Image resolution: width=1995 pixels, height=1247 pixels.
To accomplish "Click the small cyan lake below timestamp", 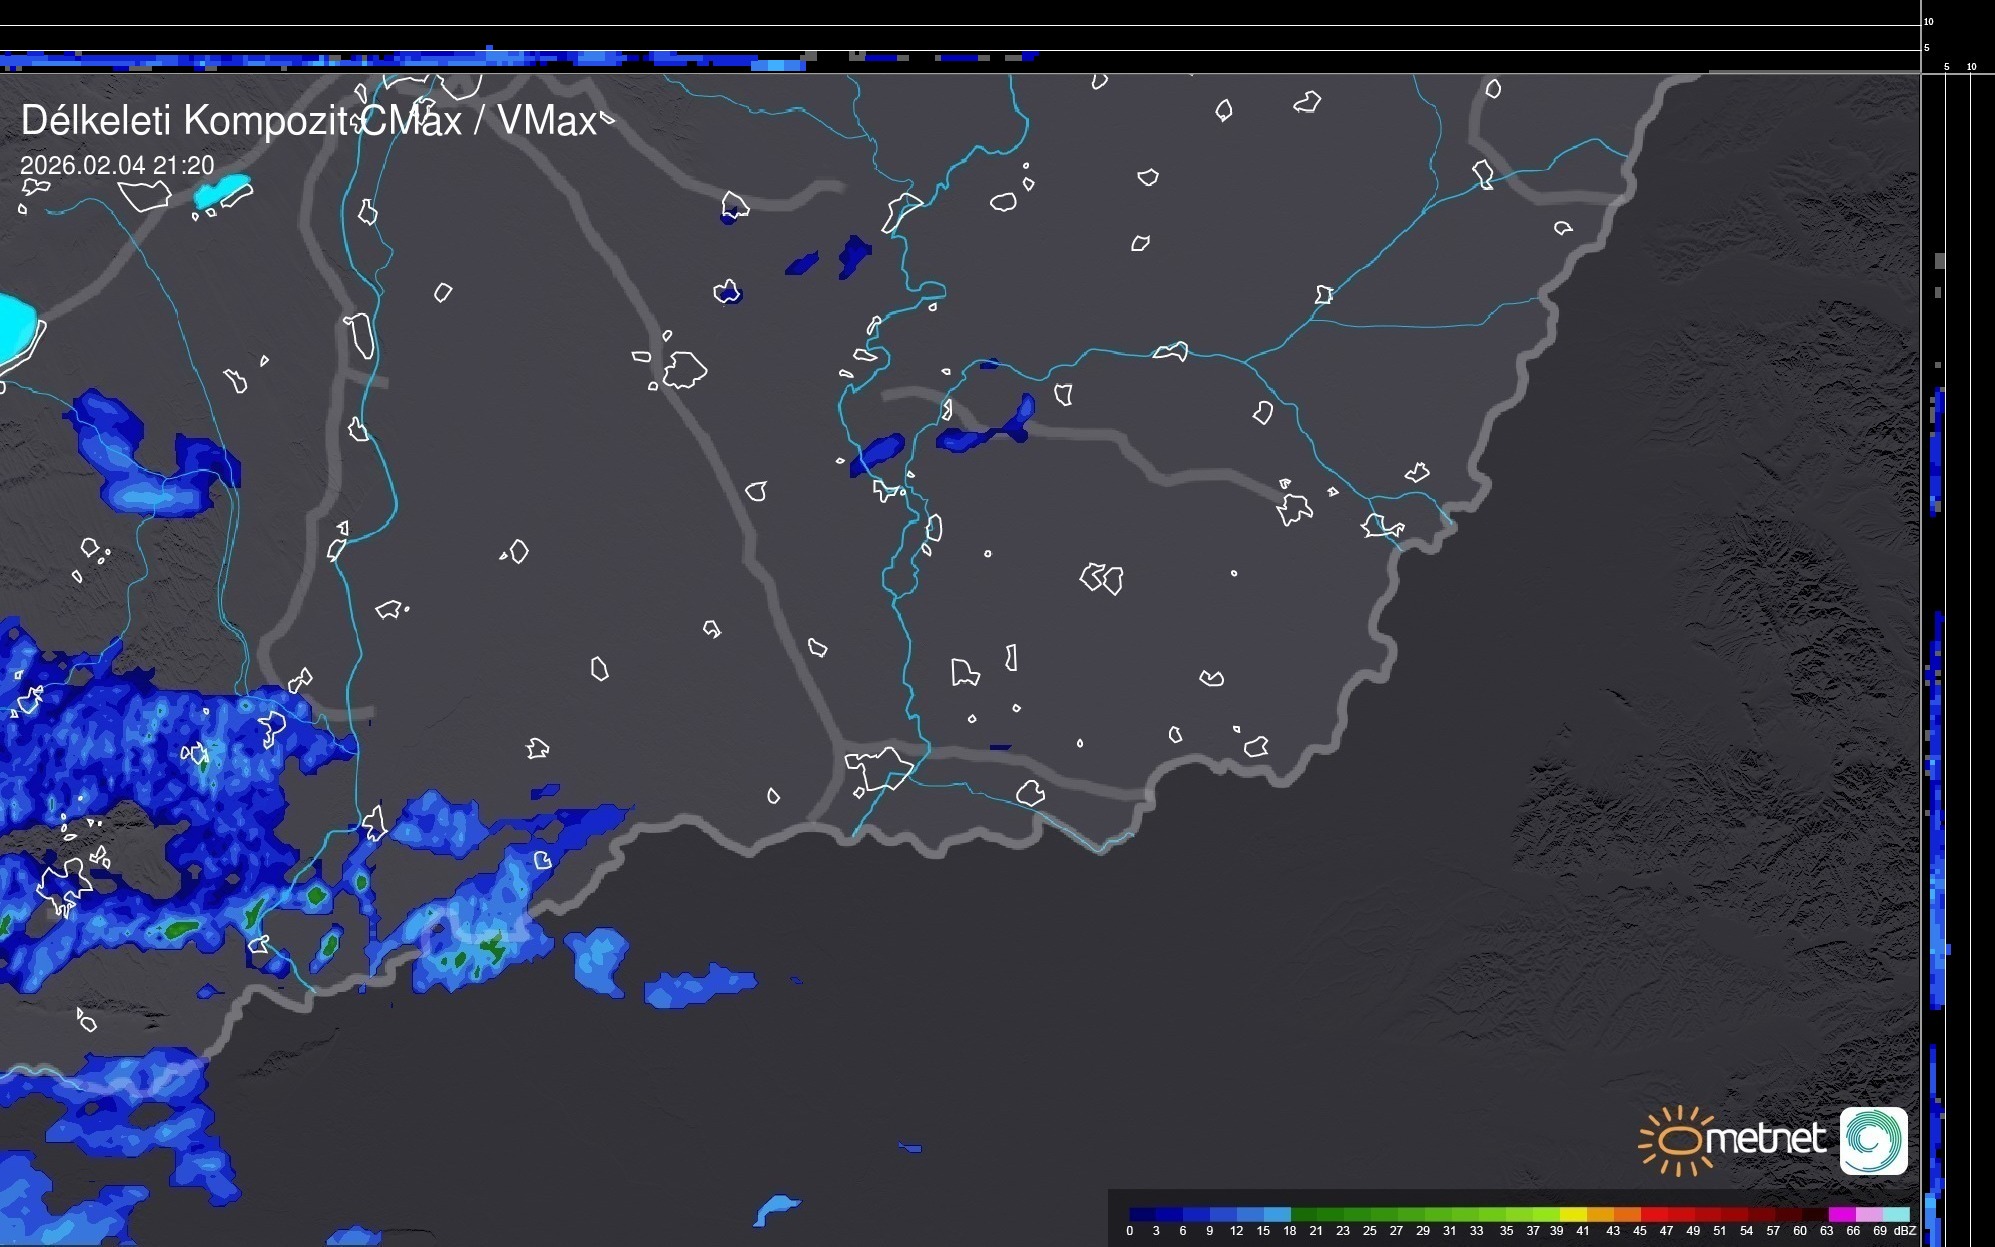I will 222,190.
